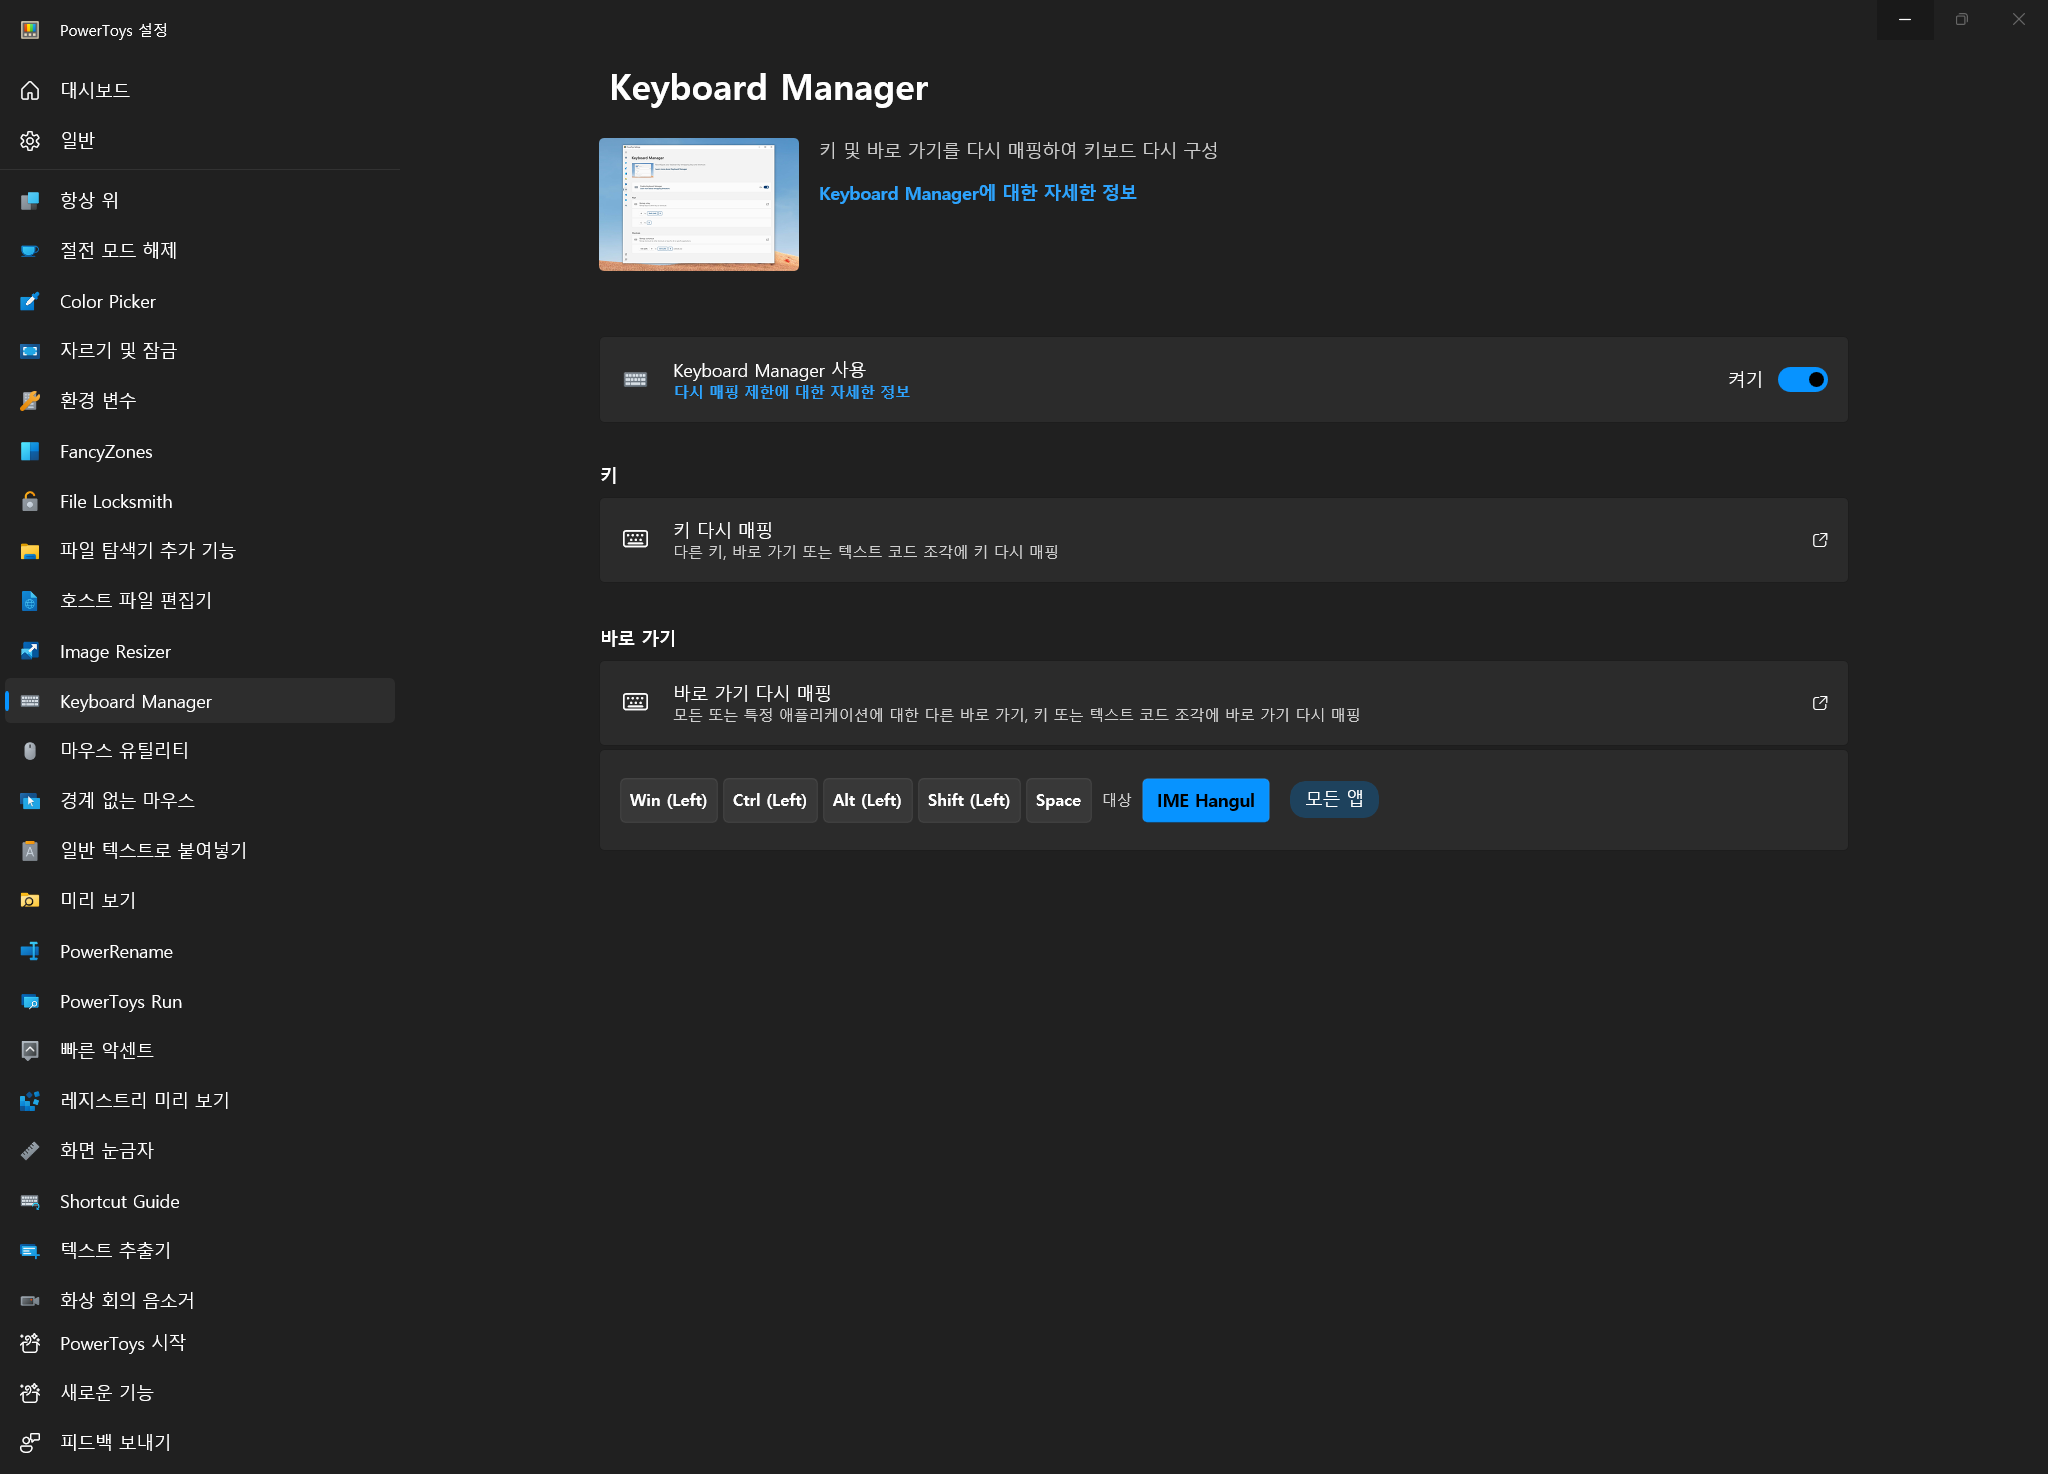Click the PowerToys Run sidebar icon
The width and height of the screenshot is (2048, 1474).
30,1001
